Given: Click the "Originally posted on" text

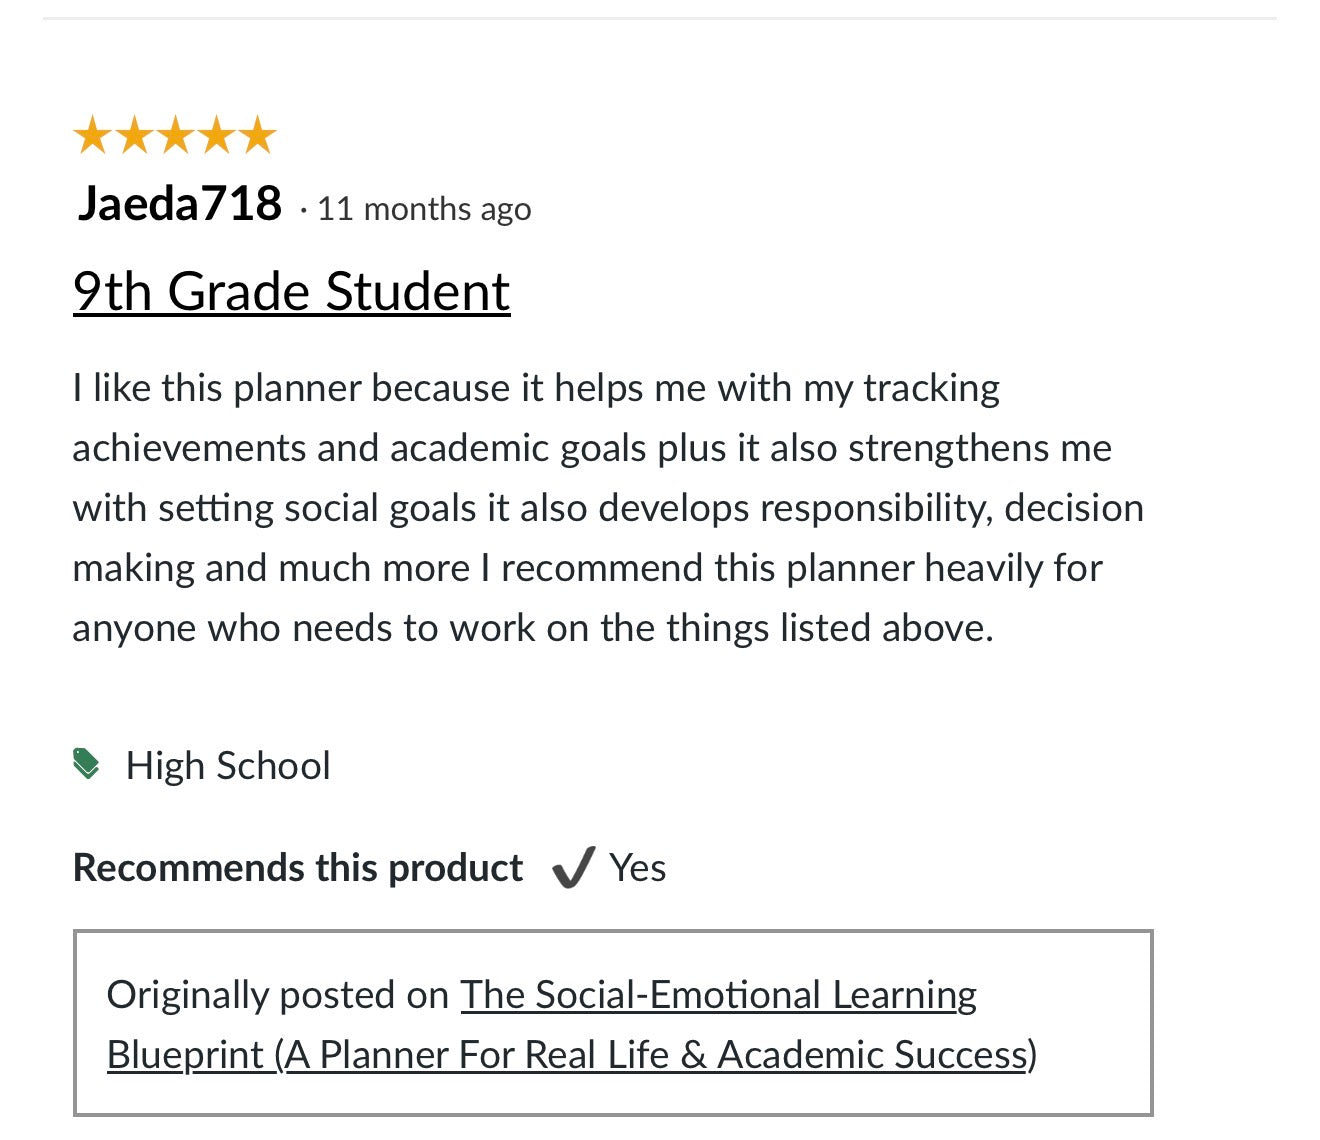Looking at the screenshot, I should pos(278,995).
